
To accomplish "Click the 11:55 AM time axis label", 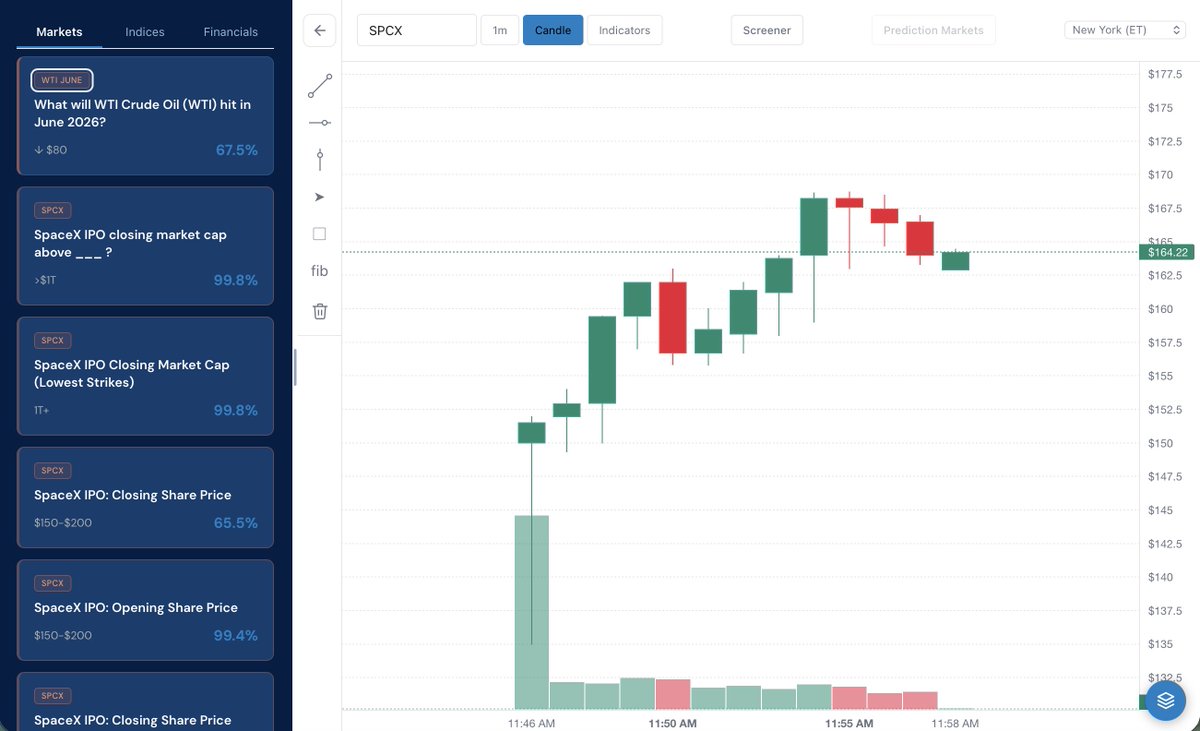I will coord(849,722).
